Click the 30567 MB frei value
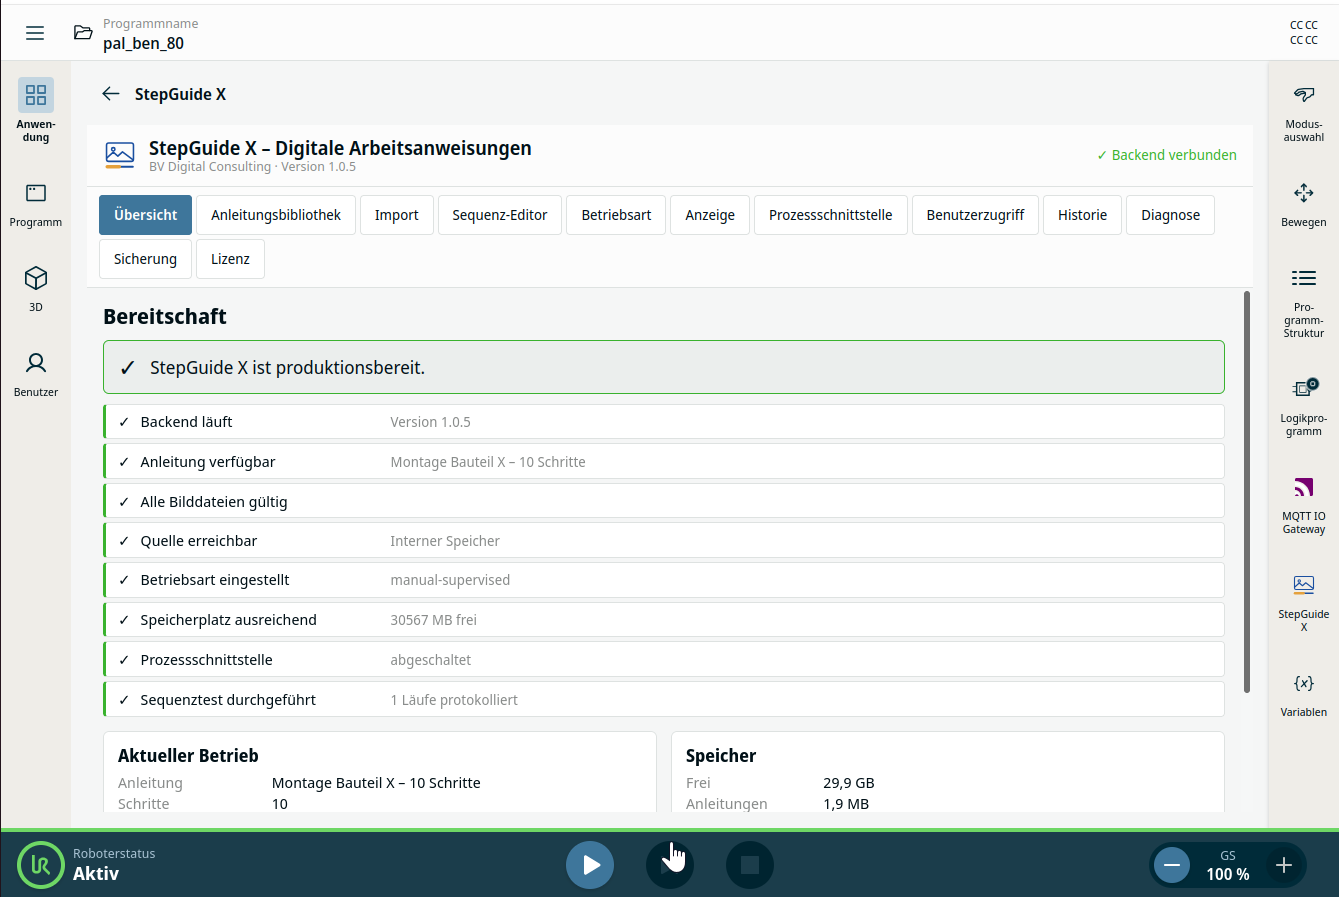1339x897 pixels. [x=433, y=620]
